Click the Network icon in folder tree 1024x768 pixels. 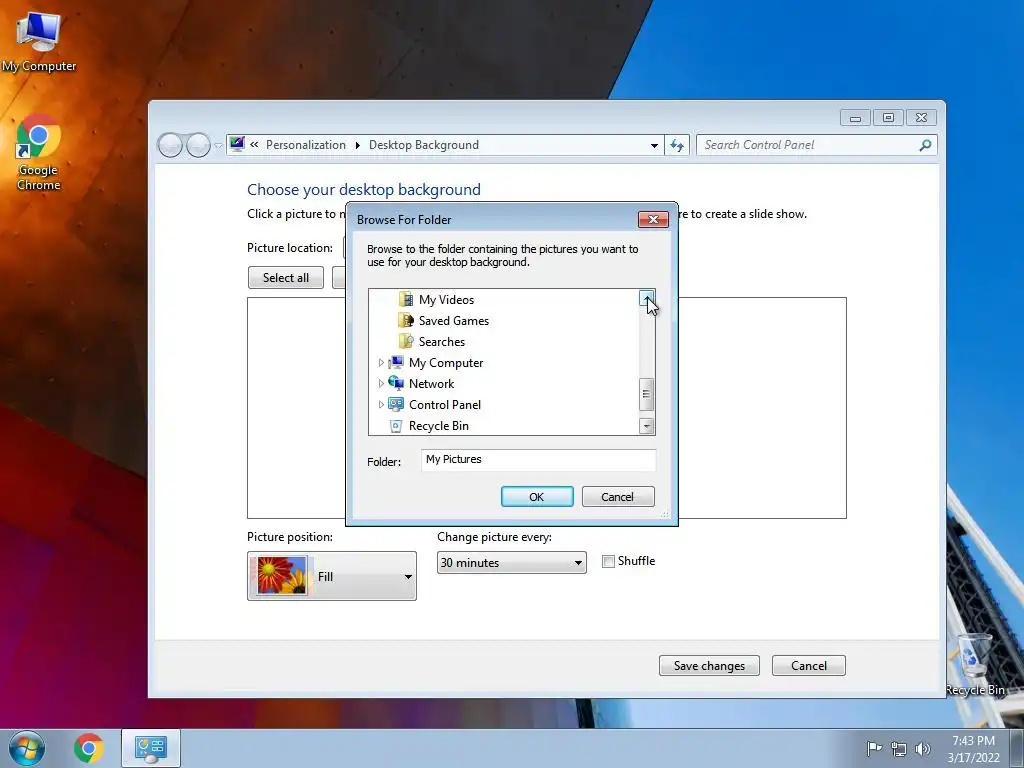coord(396,383)
